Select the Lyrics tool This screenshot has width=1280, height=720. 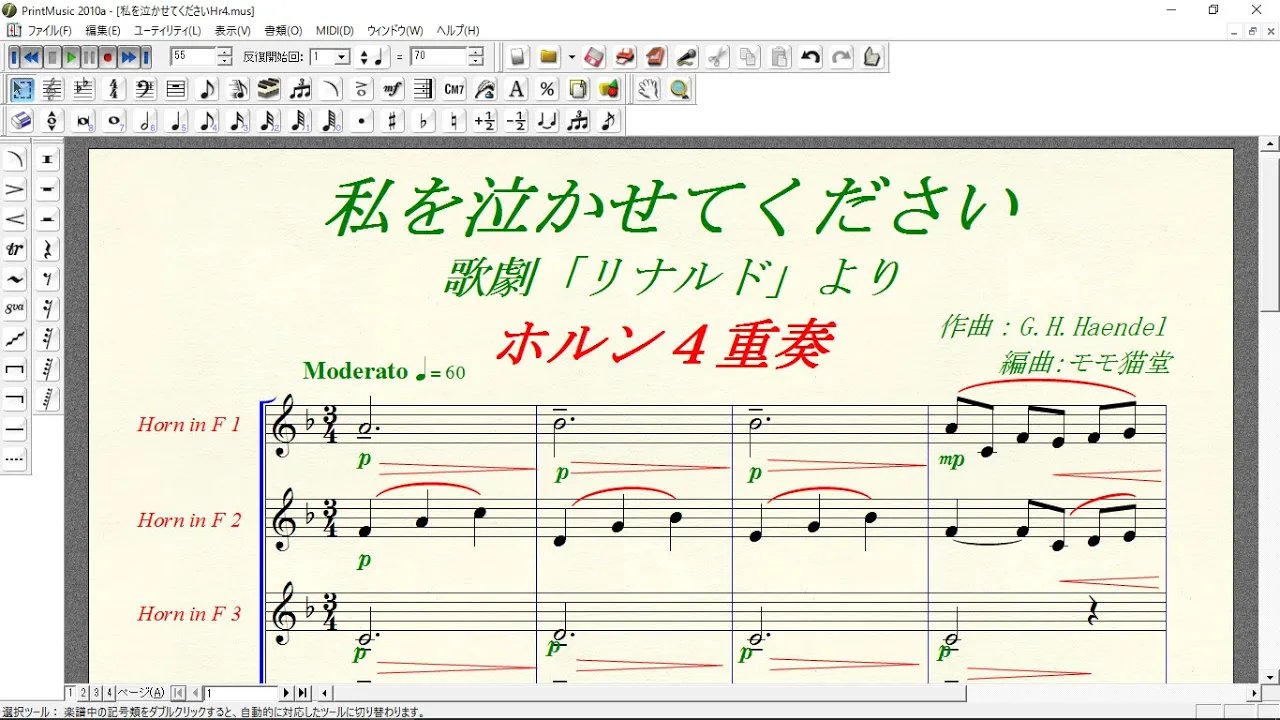[486, 89]
